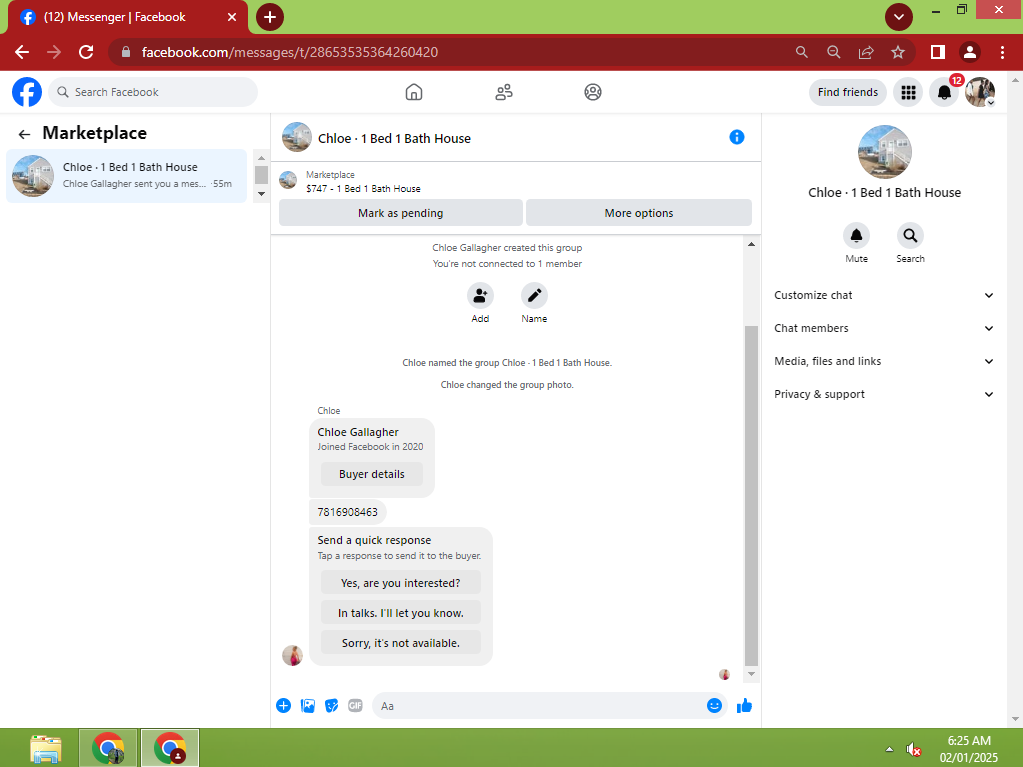Open File Explorer from taskbar
1023x767 pixels.
[x=46, y=749]
